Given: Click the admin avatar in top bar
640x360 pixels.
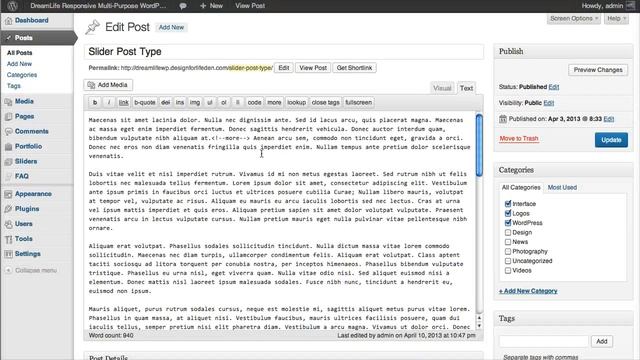Looking at the screenshot, I should click(x=631, y=5).
